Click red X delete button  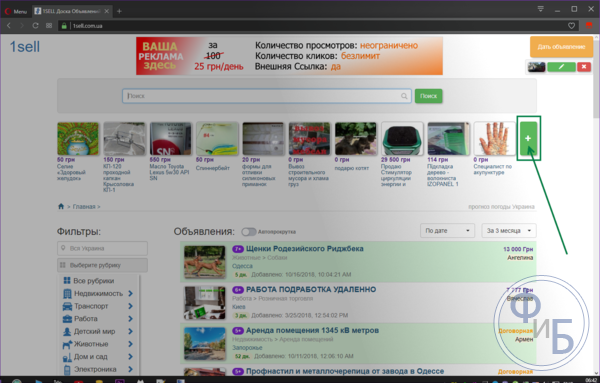(584, 67)
